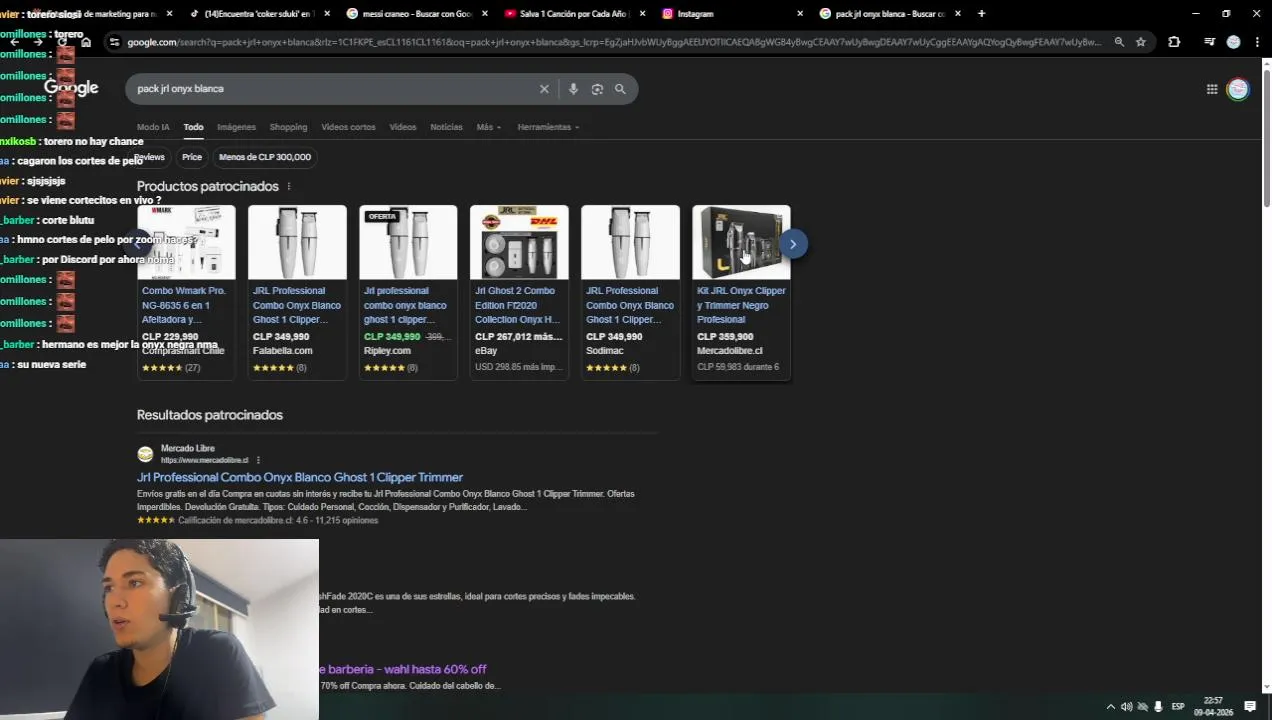
Task: Select the 'Modo IA' search tab
Action: pos(153,127)
